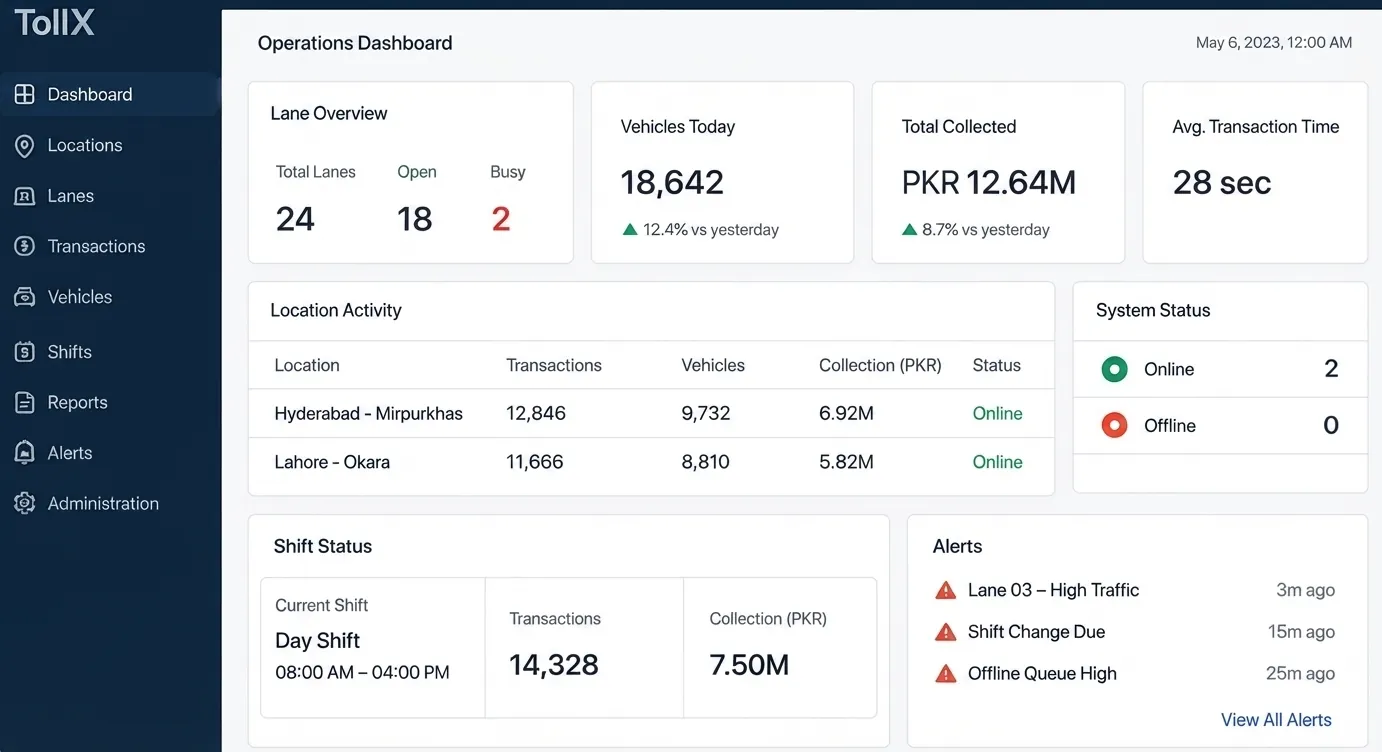Click the TollX logo
1382x752 pixels.
click(54, 23)
